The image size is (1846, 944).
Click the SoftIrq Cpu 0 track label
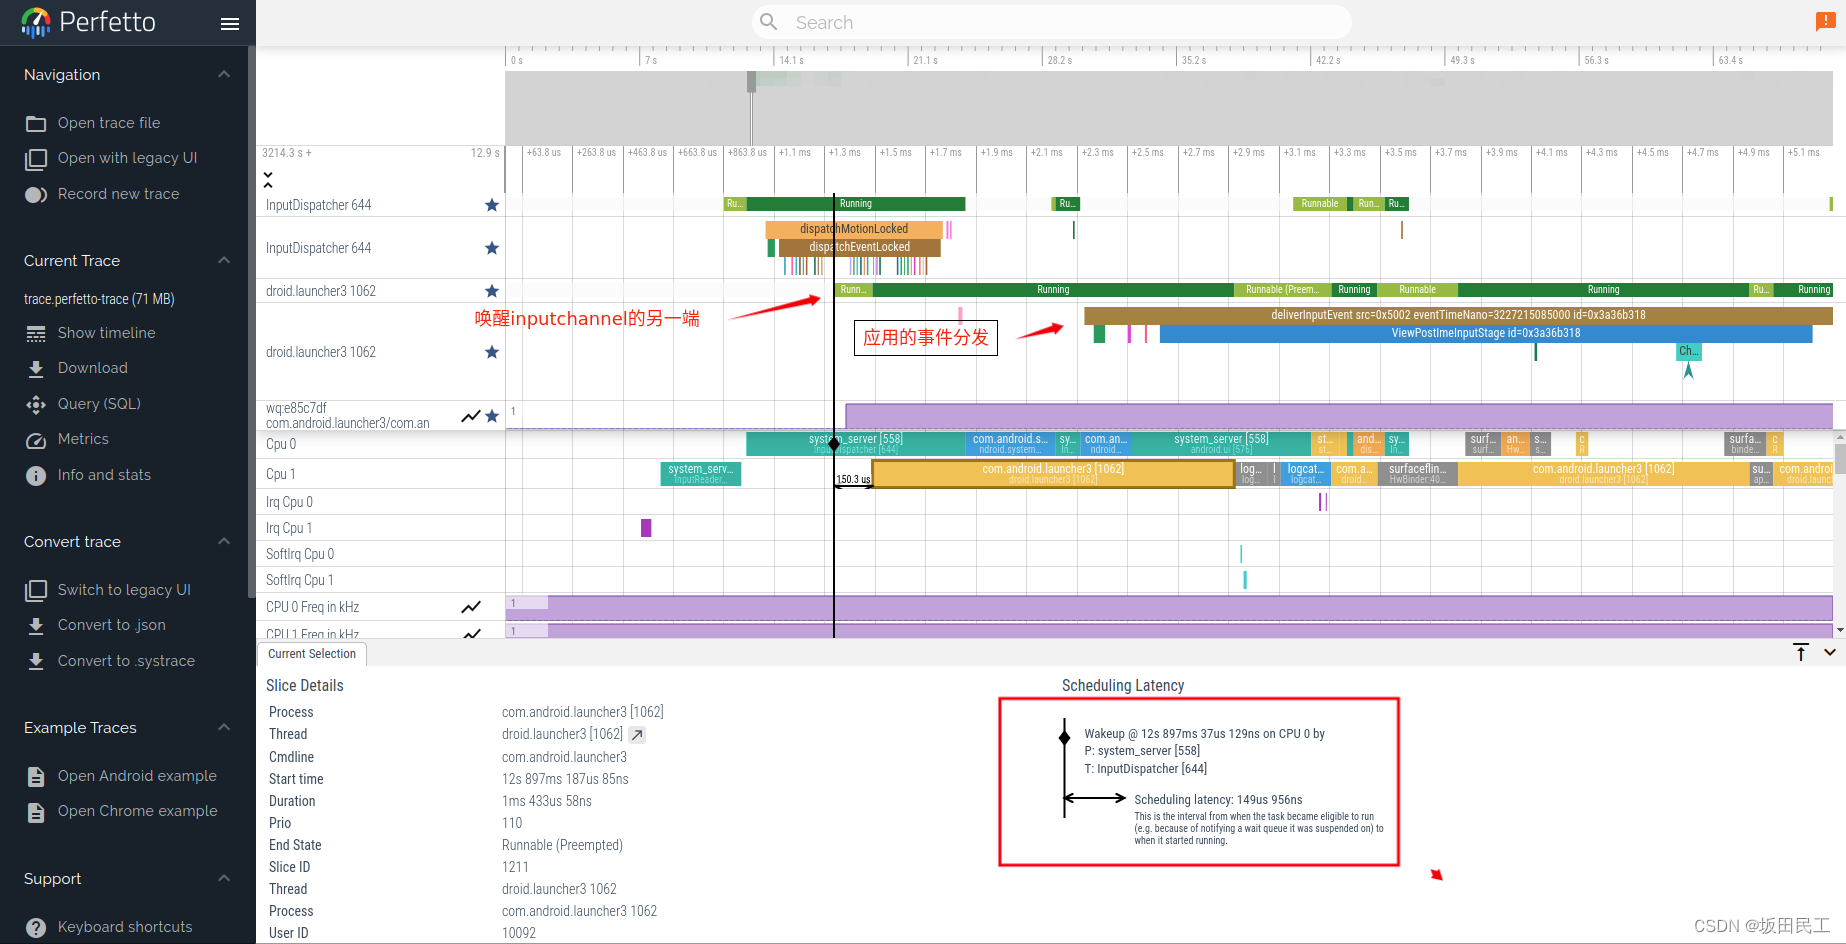(x=300, y=554)
